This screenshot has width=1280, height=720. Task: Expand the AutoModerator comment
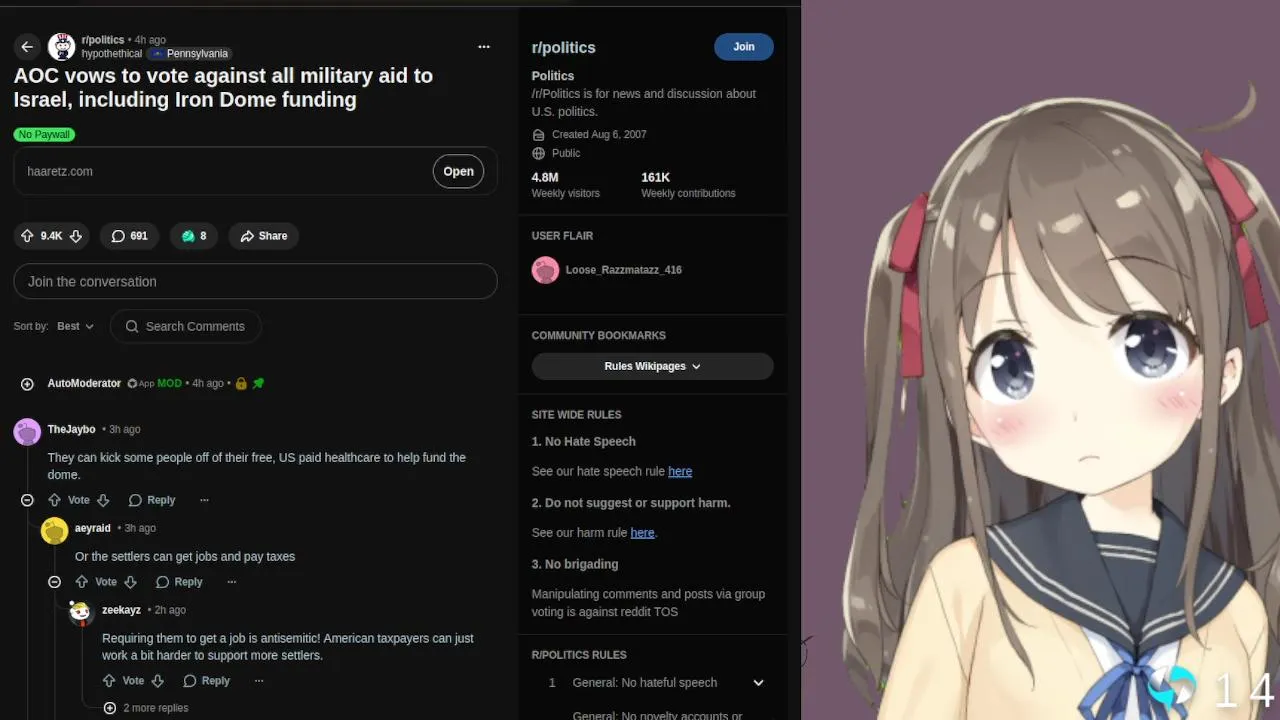[27, 384]
